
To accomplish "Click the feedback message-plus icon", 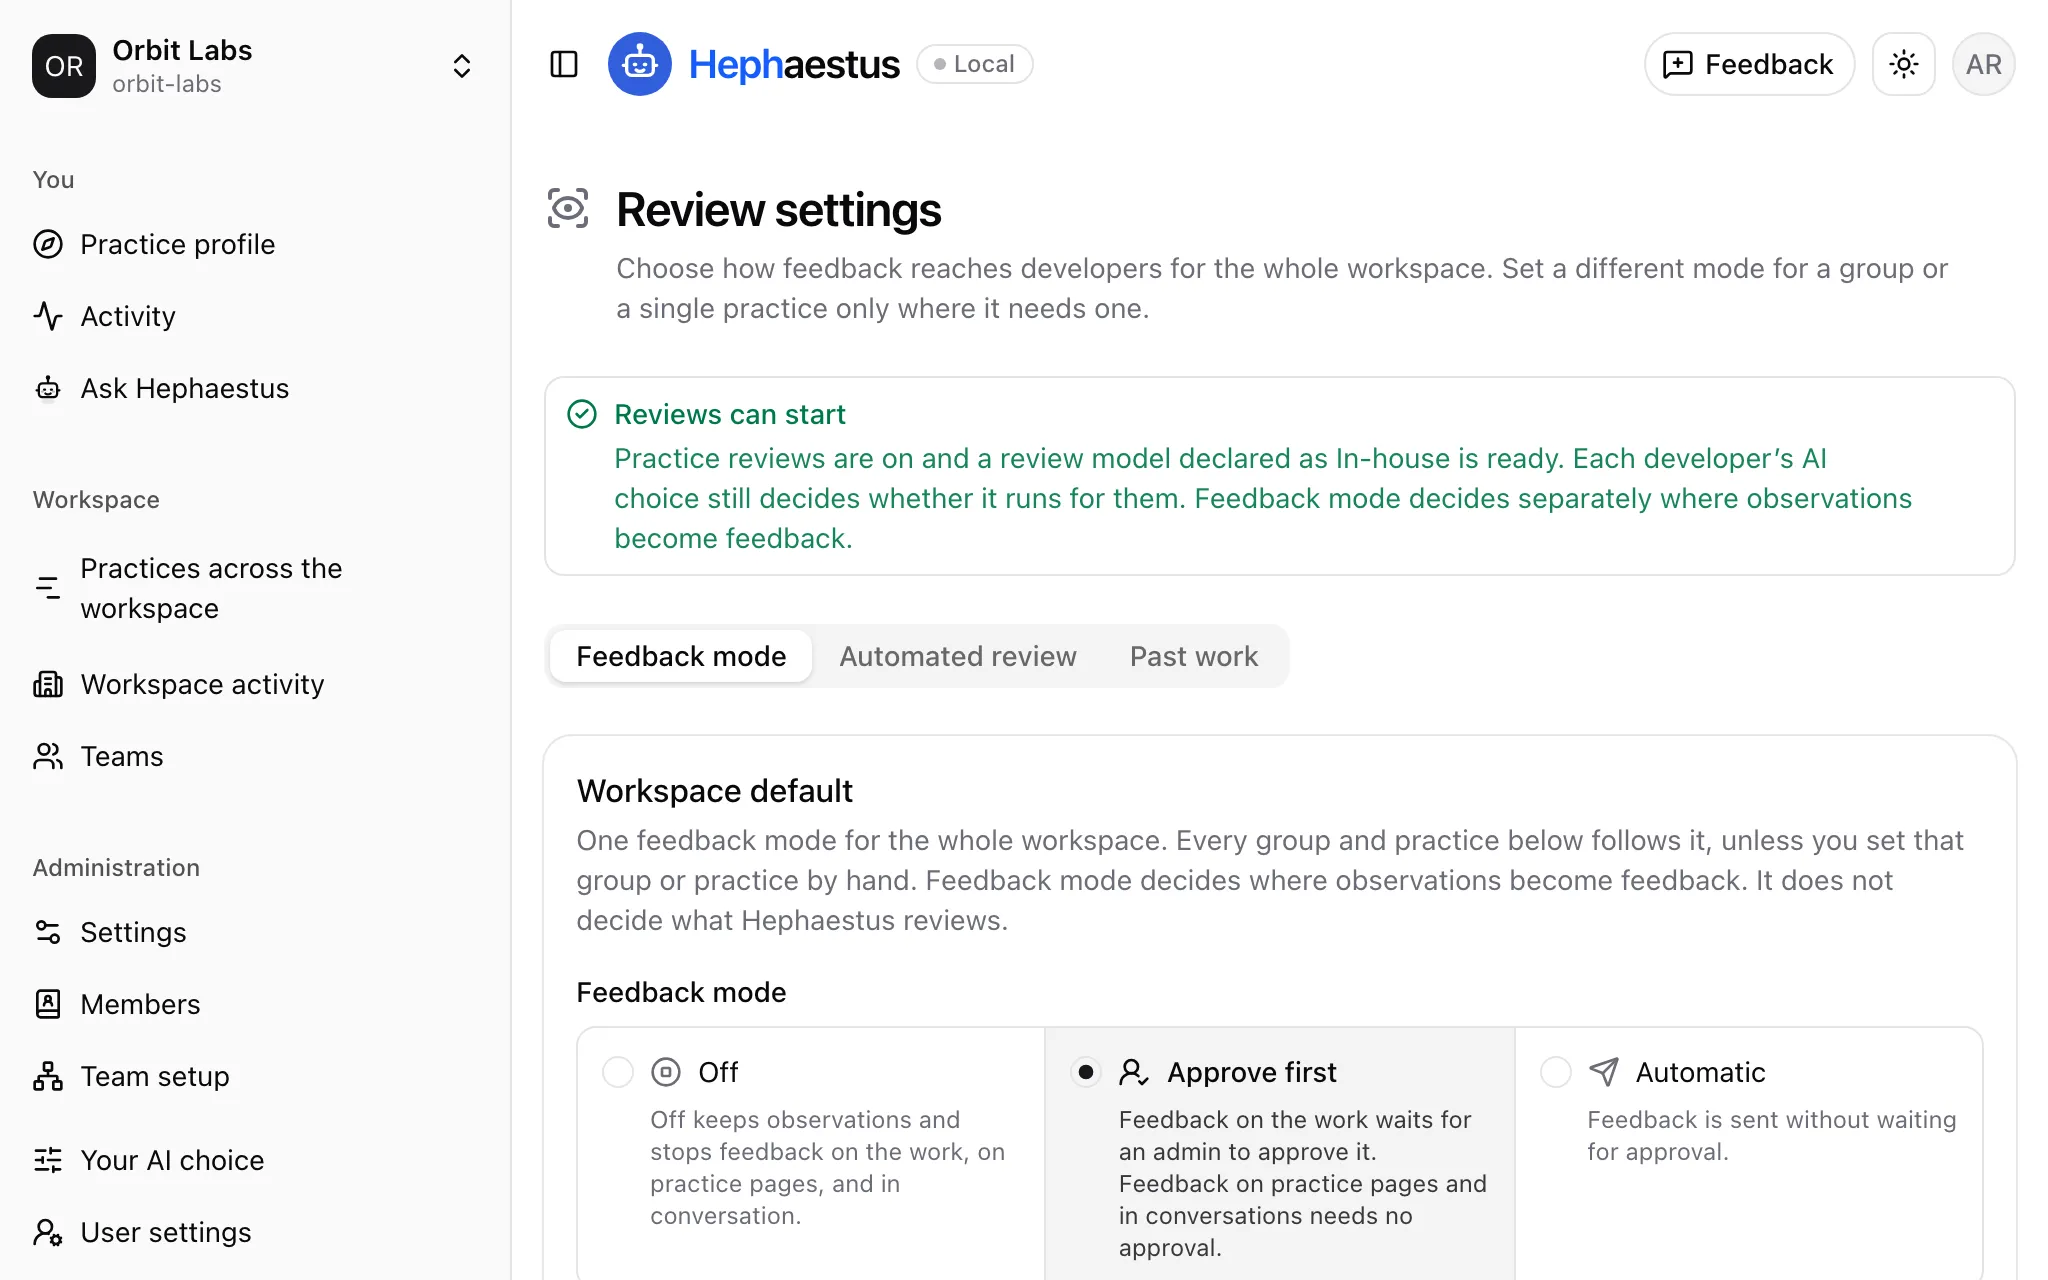I will [x=1677, y=65].
